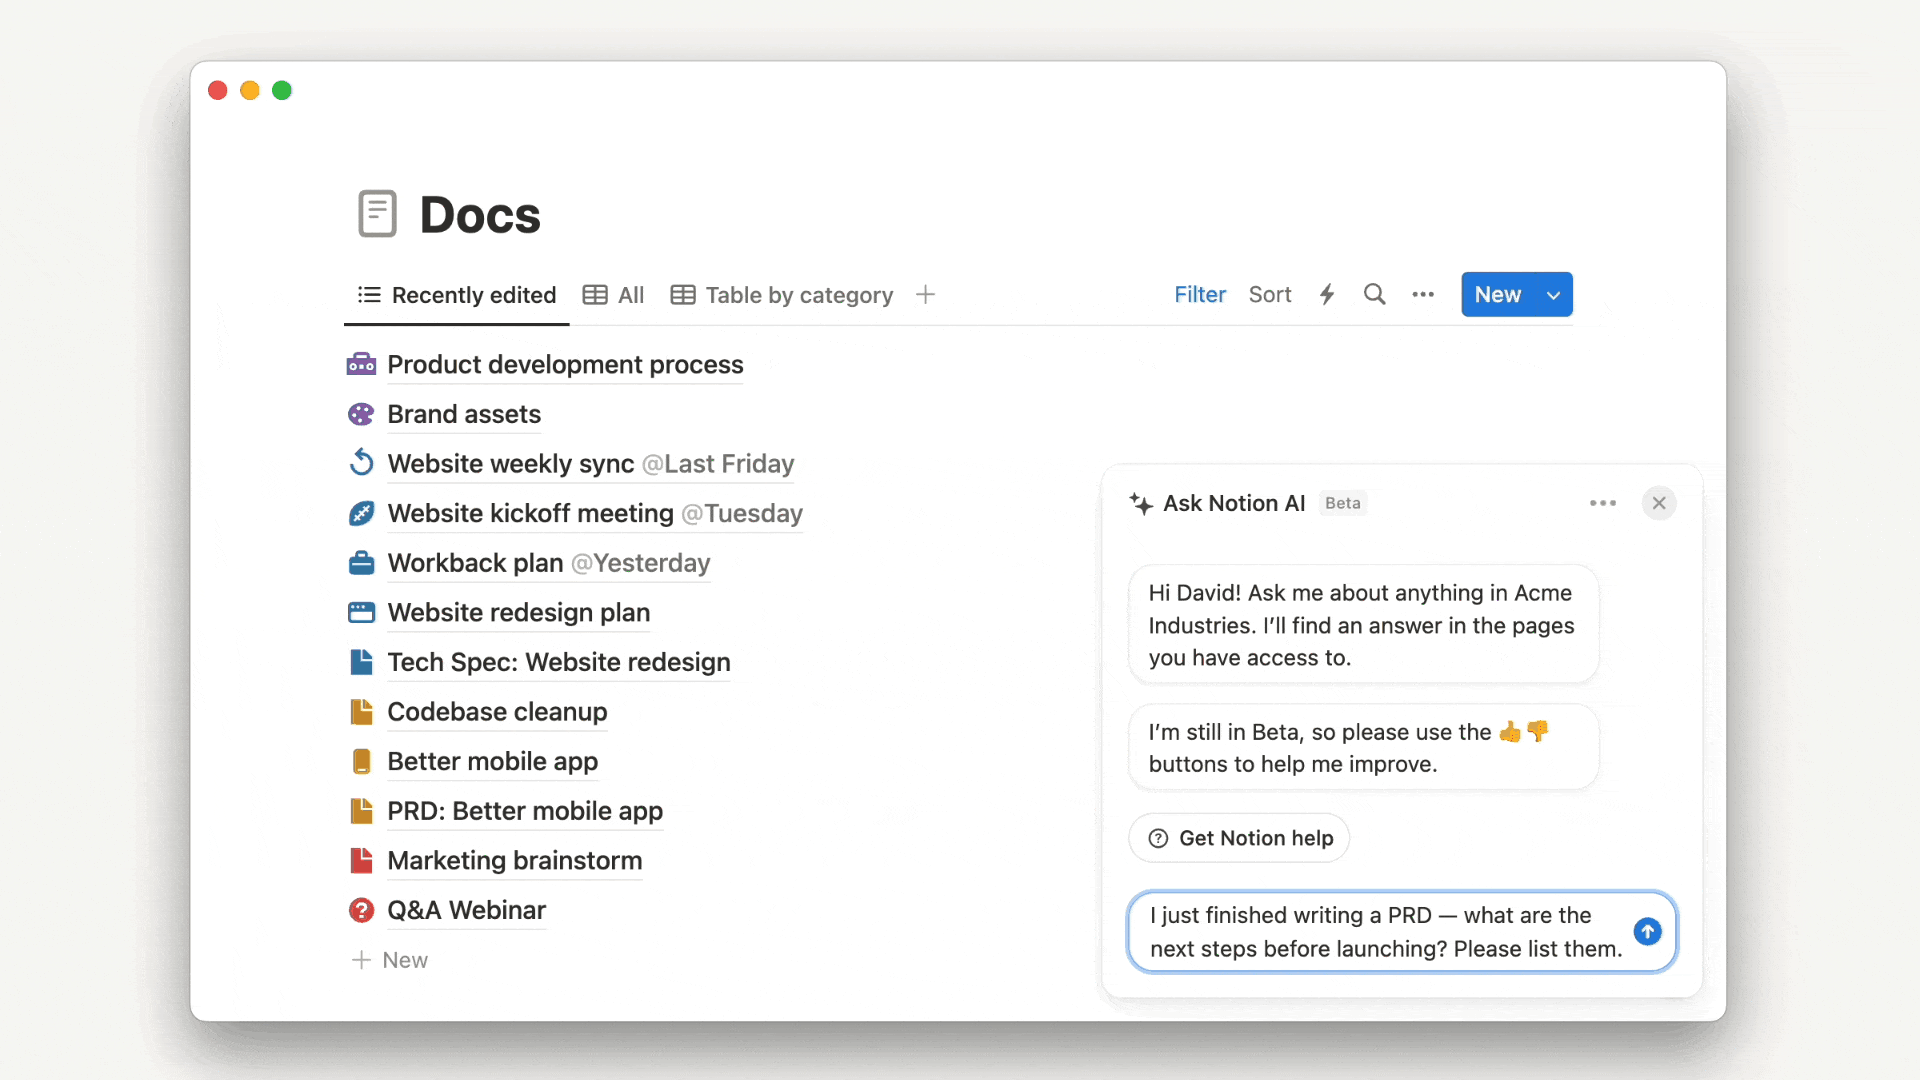Close the Ask Notion AI panel

click(1659, 503)
